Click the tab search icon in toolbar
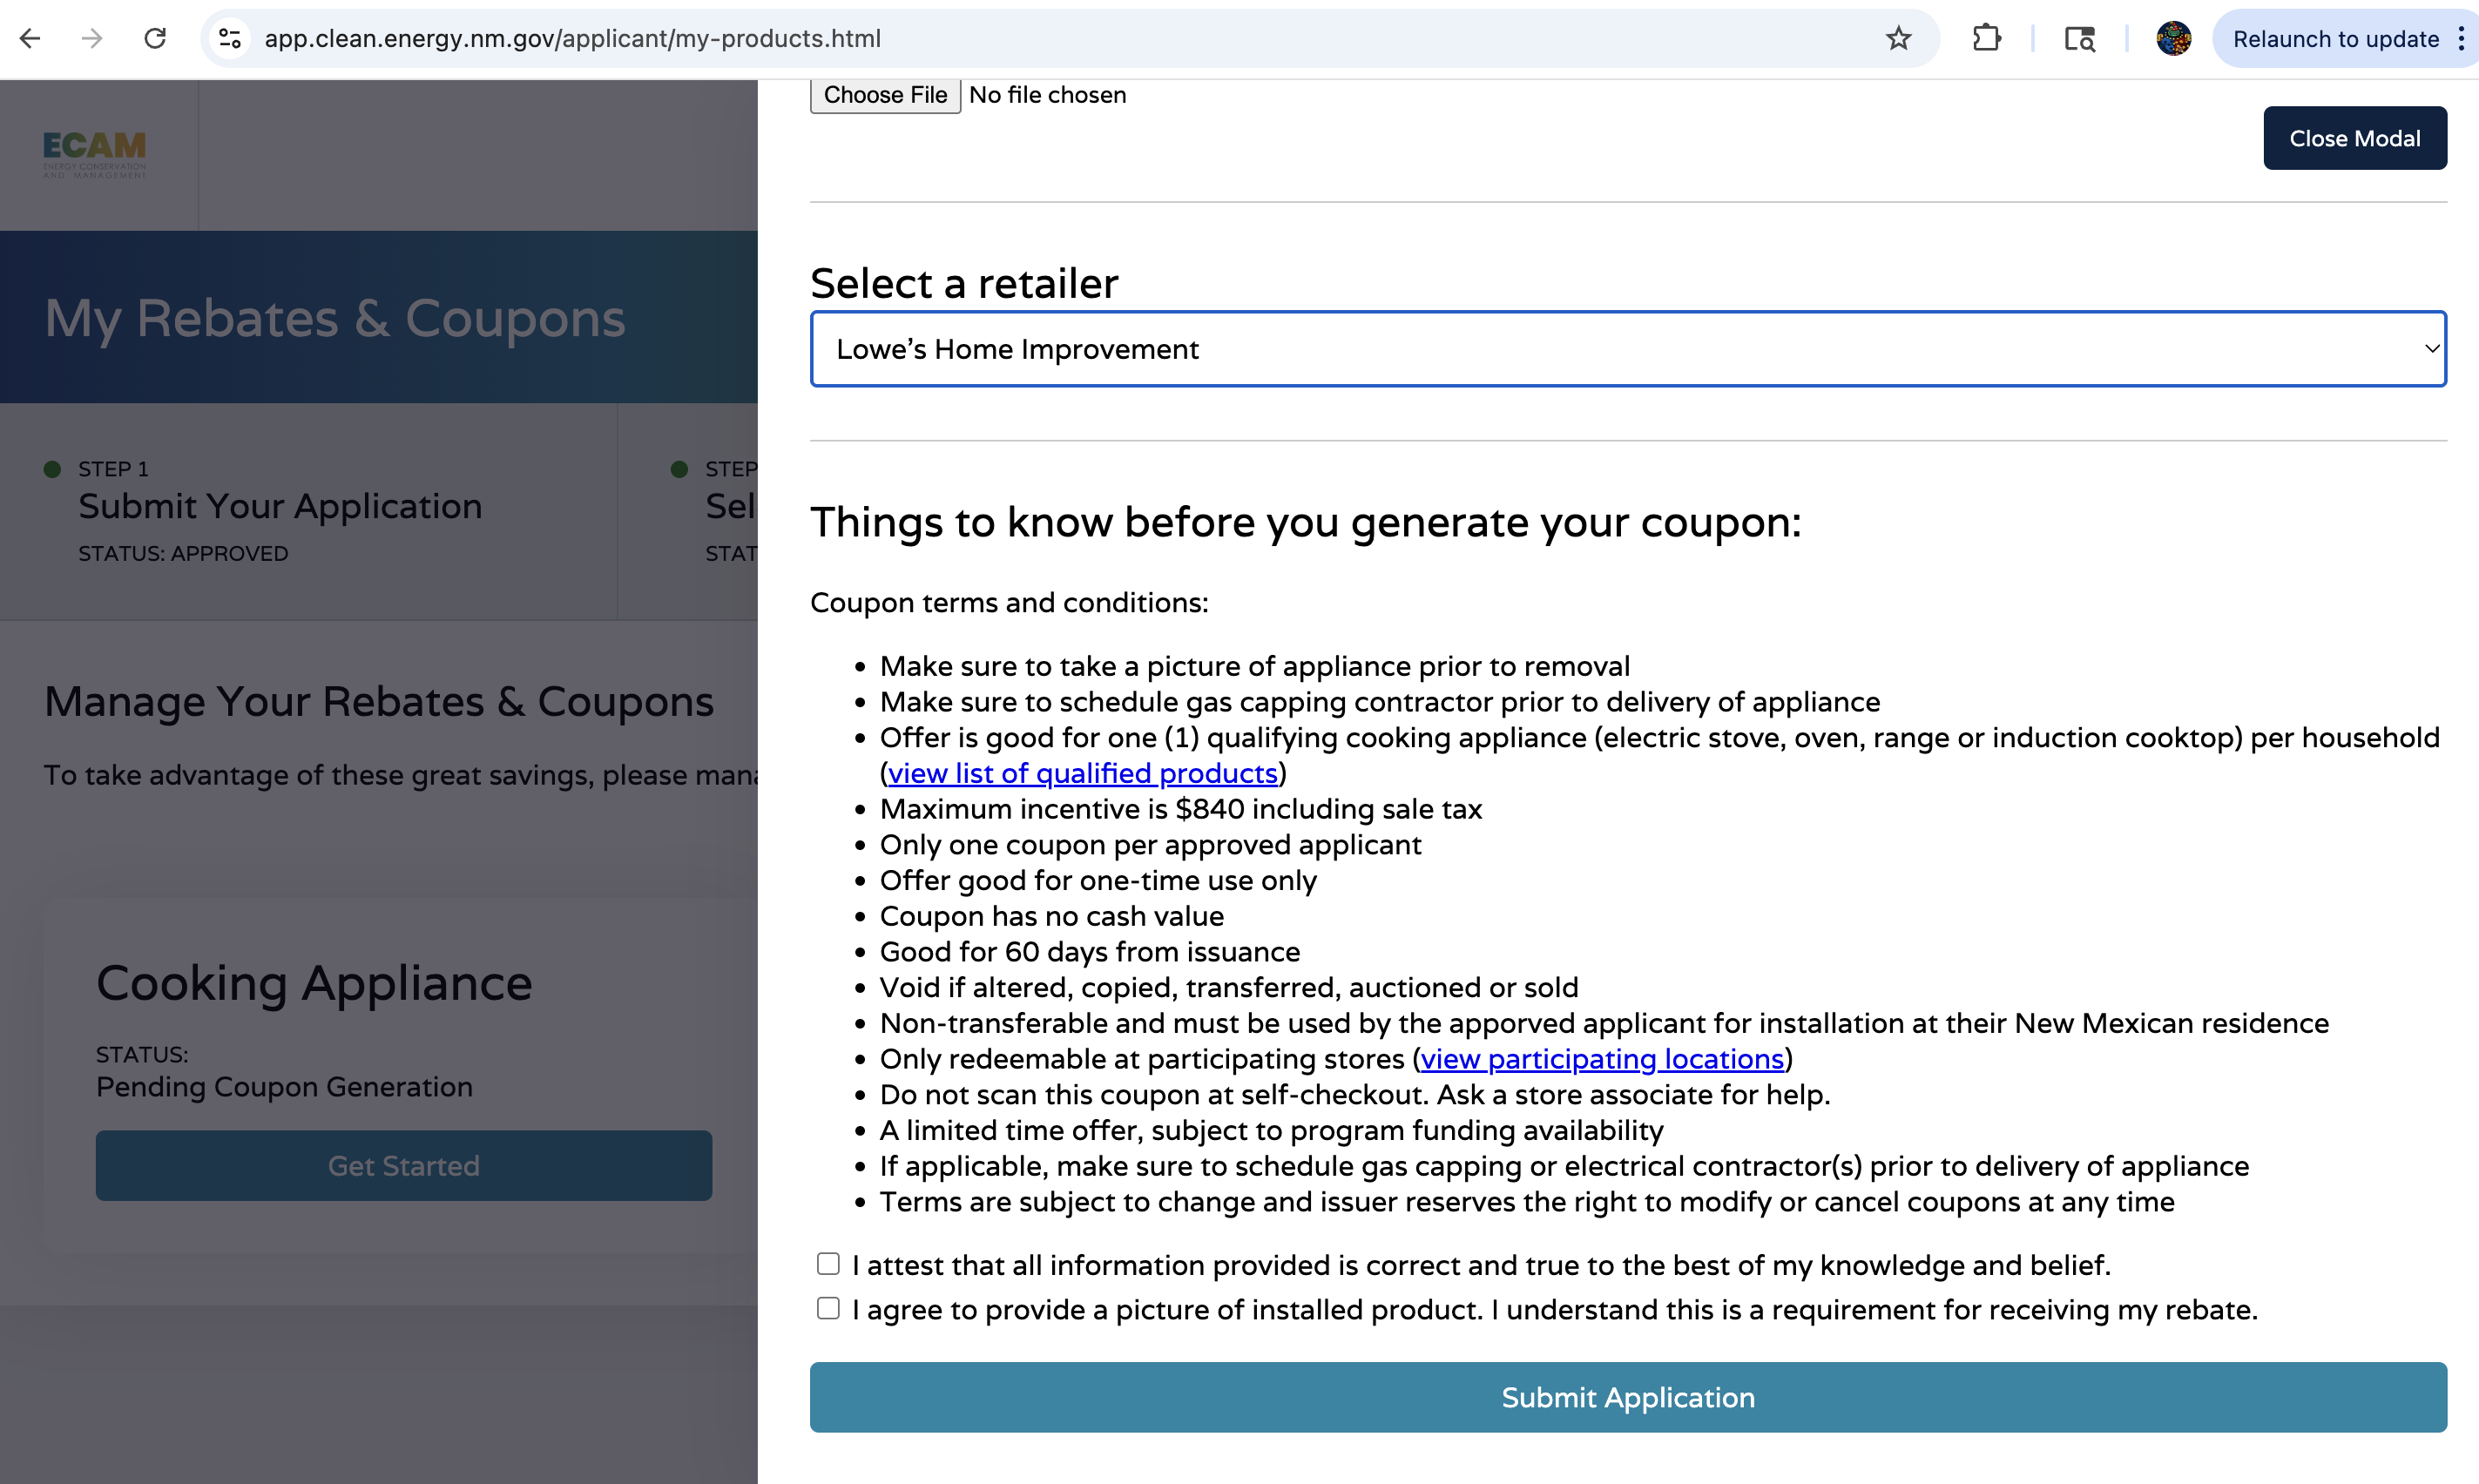This screenshot has width=2479, height=1484. (2079, 38)
